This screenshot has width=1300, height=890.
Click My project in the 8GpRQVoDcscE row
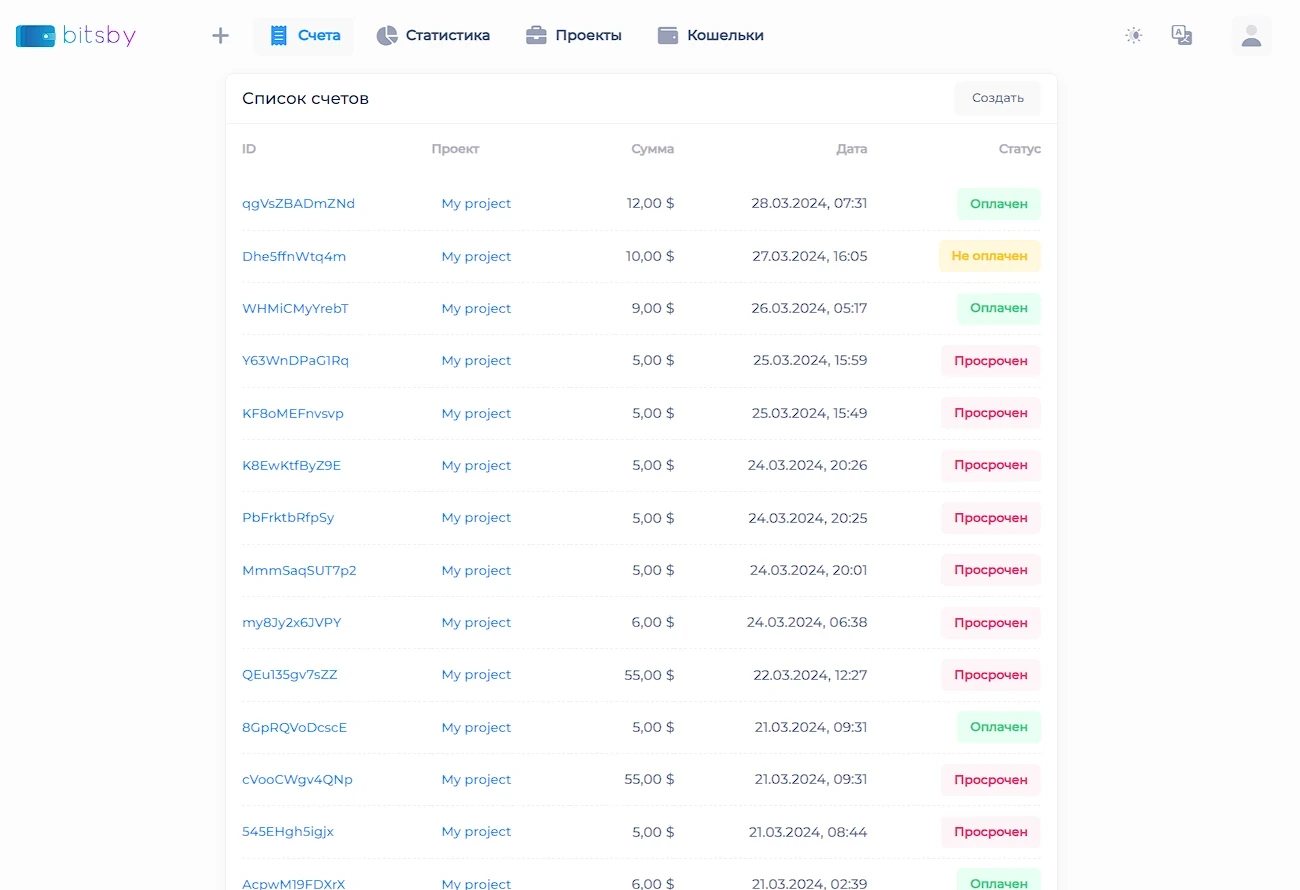click(476, 727)
